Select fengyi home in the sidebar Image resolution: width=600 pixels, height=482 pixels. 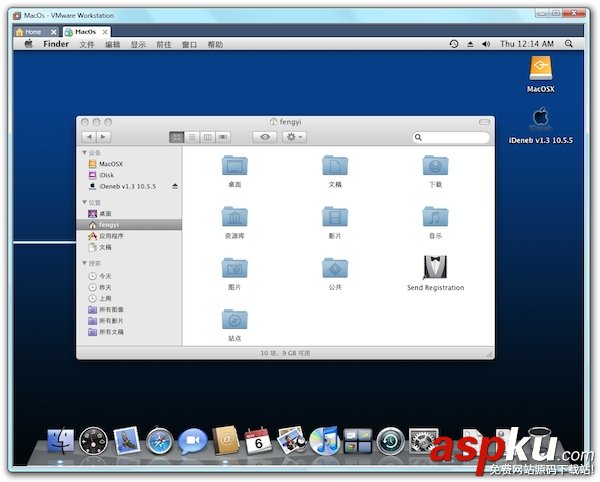(x=129, y=225)
